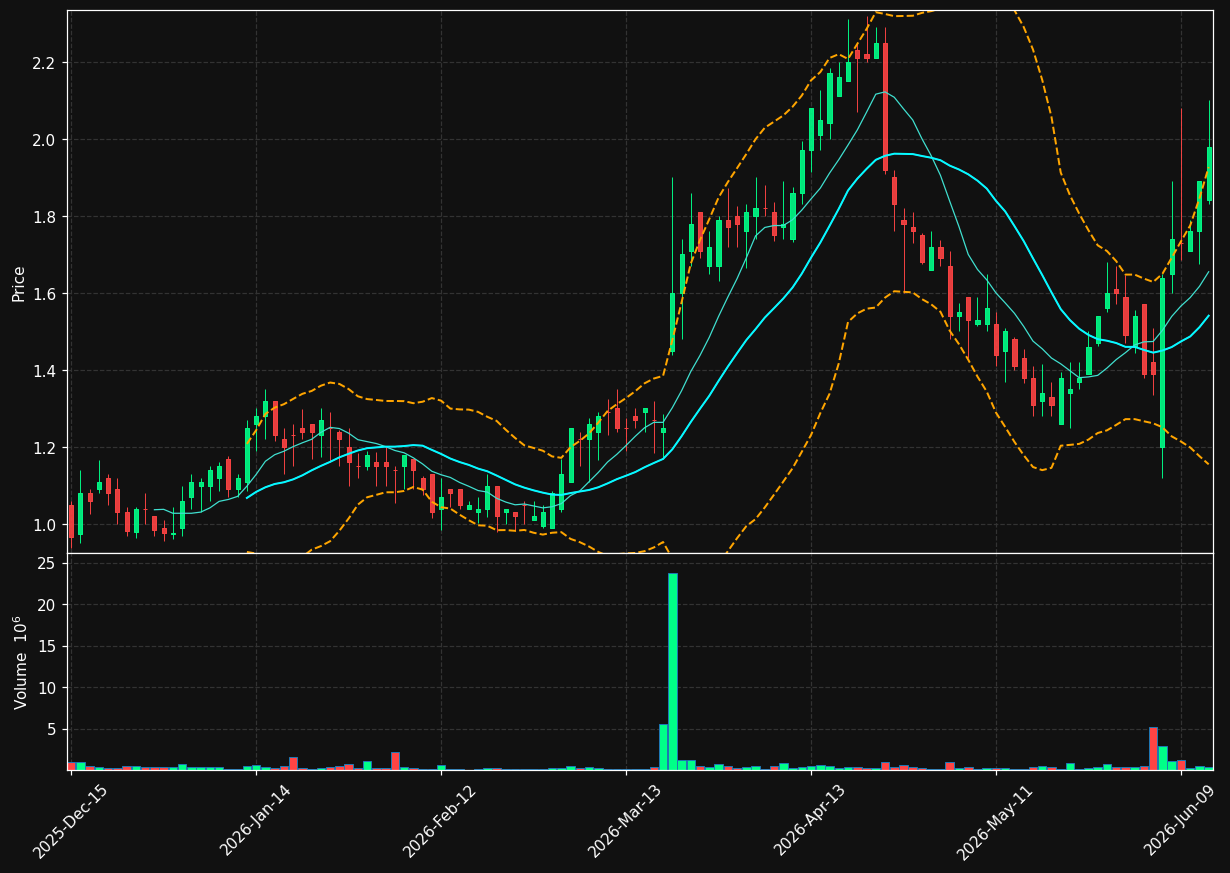Screen dimensions: 1230x873
Task: Click the 2026-Jan-14 date label
Action: pyautogui.click(x=256, y=821)
